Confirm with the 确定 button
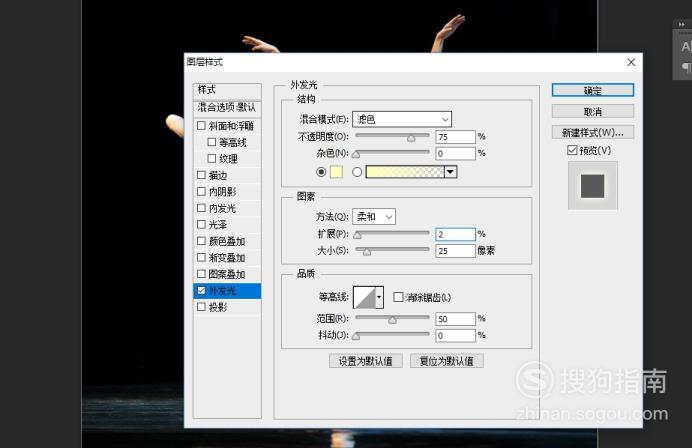The image size is (692, 448). click(x=593, y=90)
